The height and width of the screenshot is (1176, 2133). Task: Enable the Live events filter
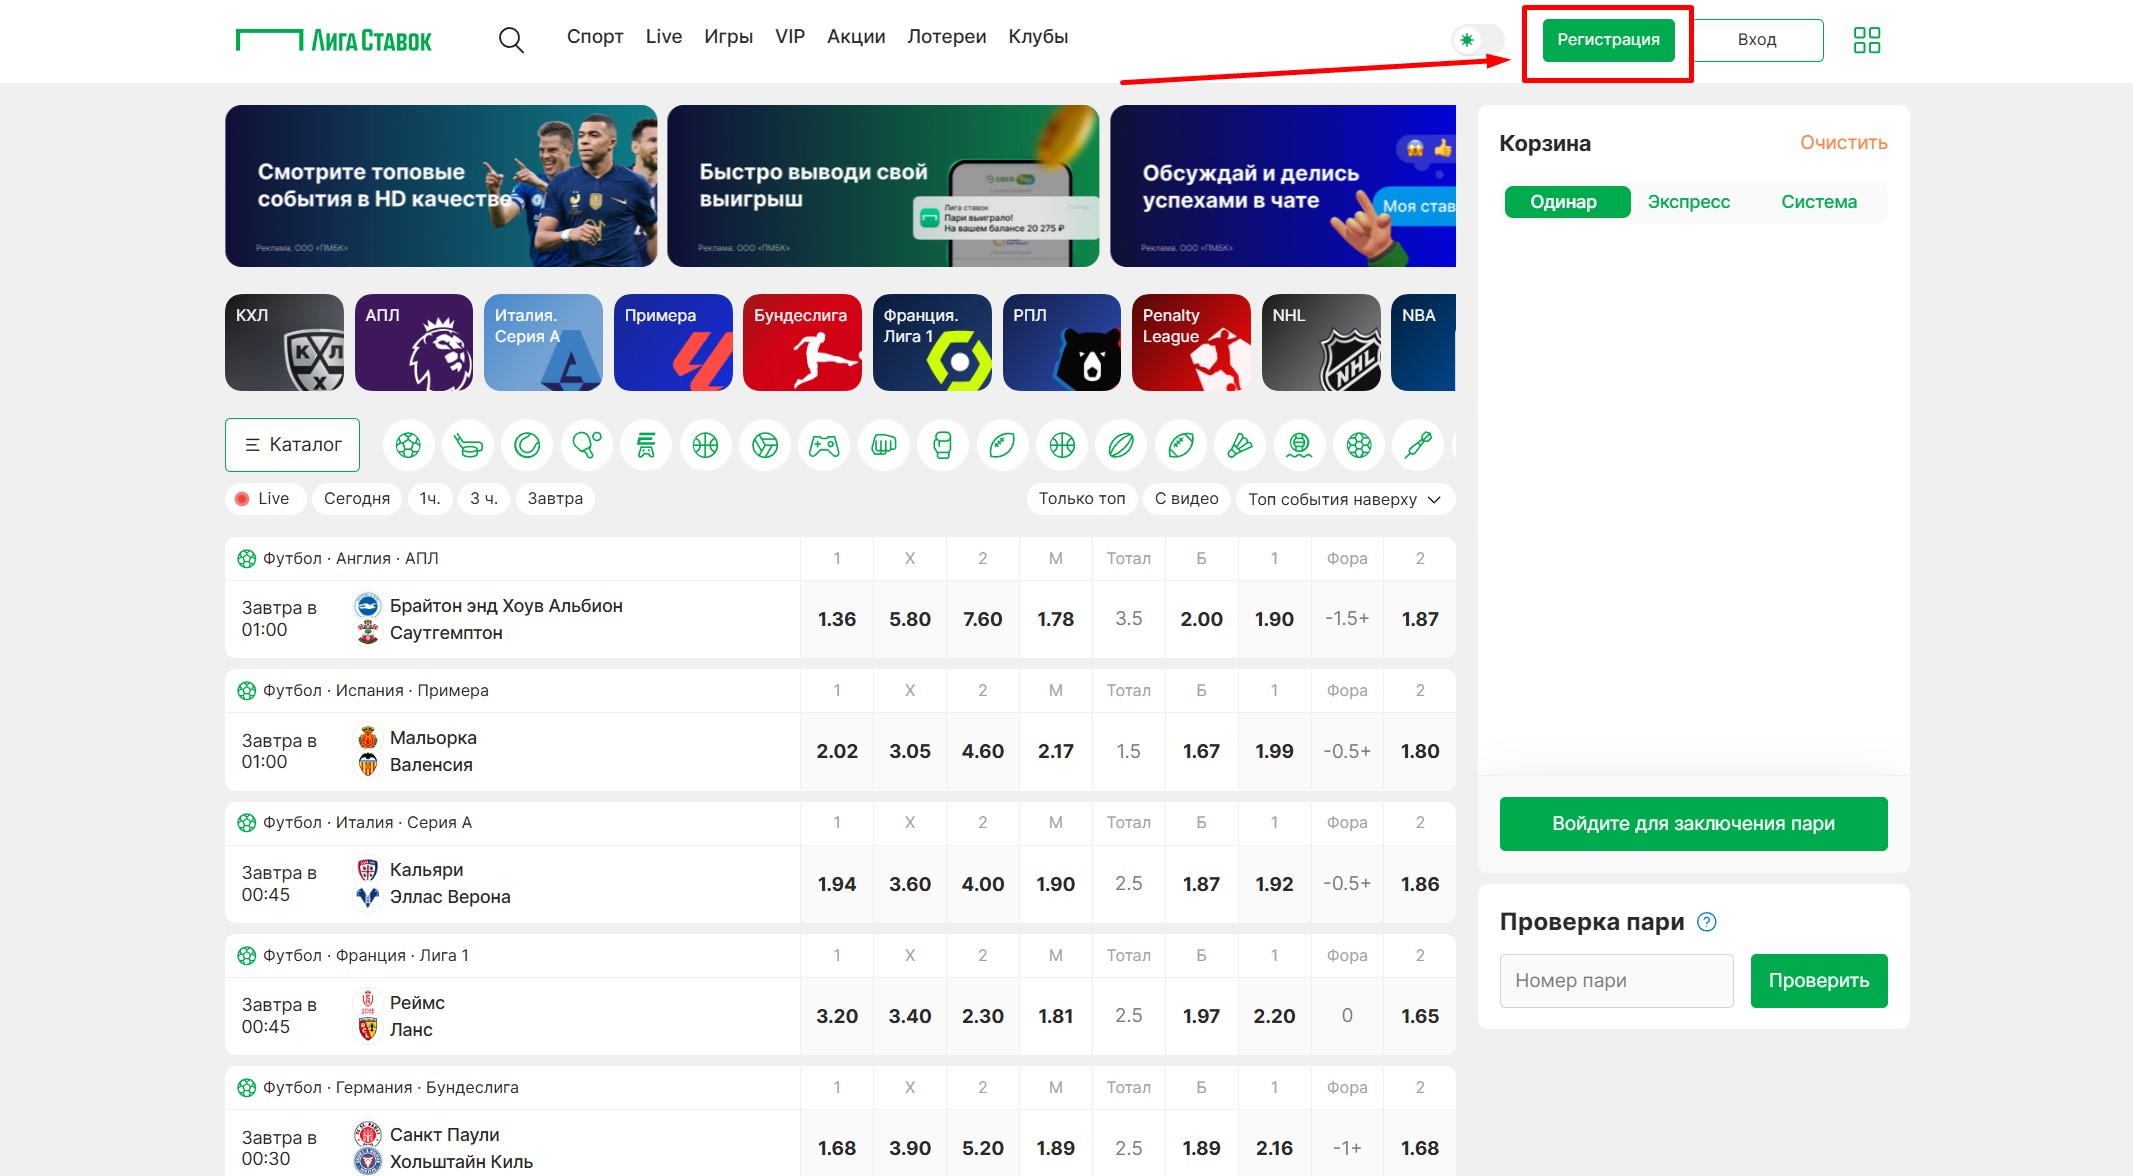coord(263,499)
